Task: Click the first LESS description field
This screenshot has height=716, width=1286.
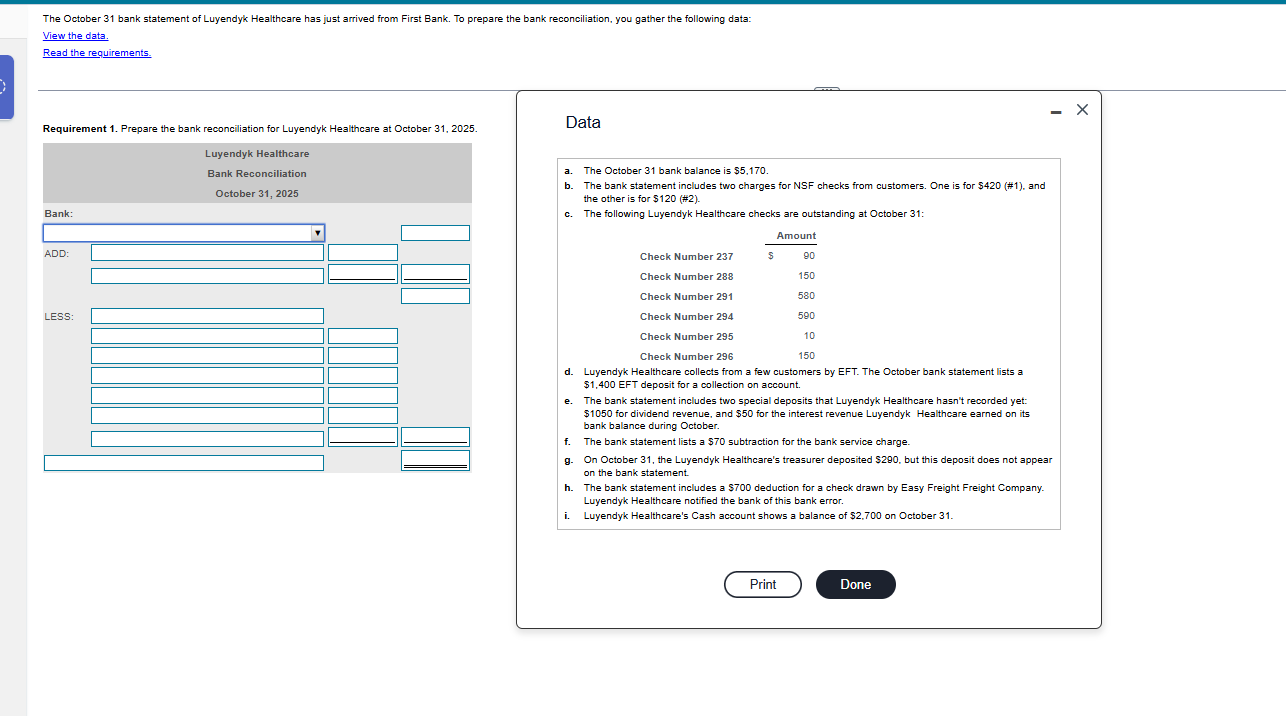Action: coord(207,315)
